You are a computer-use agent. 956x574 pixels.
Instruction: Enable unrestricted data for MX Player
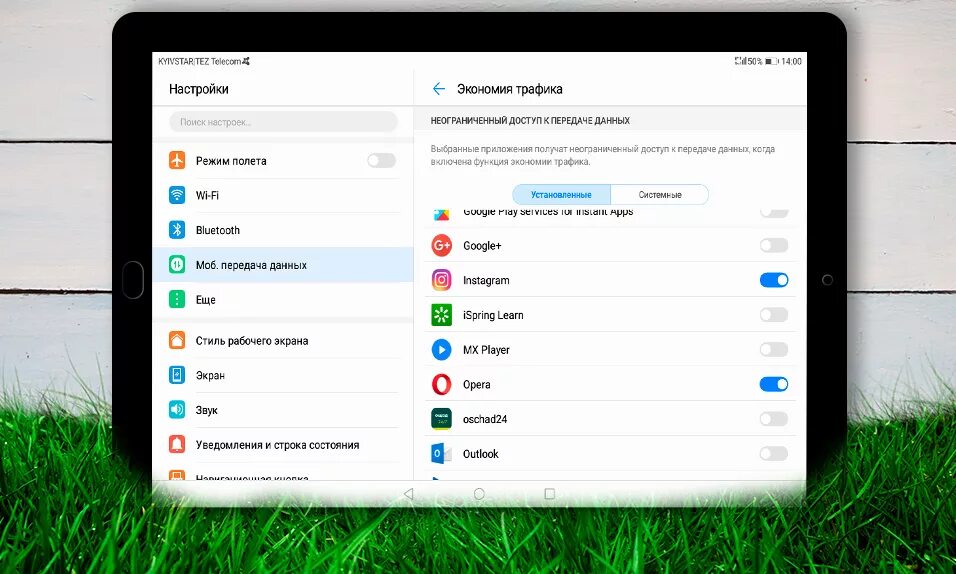tap(774, 350)
